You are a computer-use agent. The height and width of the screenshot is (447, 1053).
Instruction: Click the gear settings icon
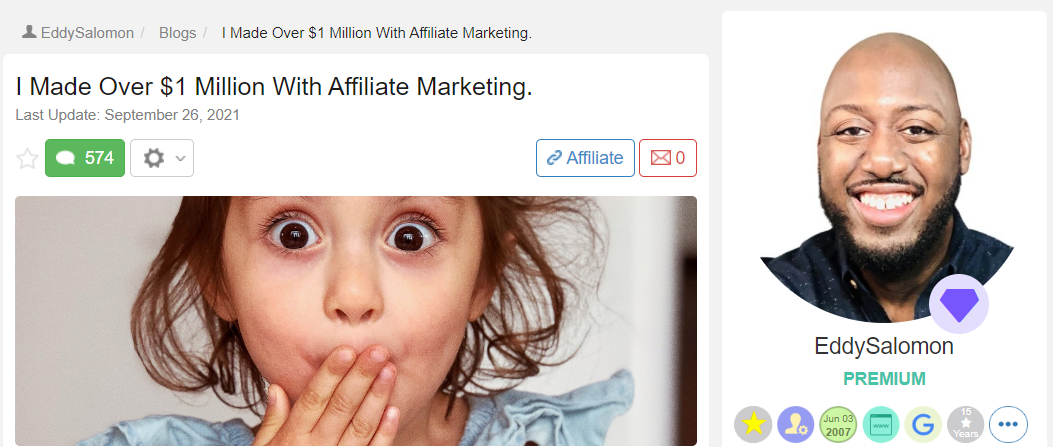[154, 158]
